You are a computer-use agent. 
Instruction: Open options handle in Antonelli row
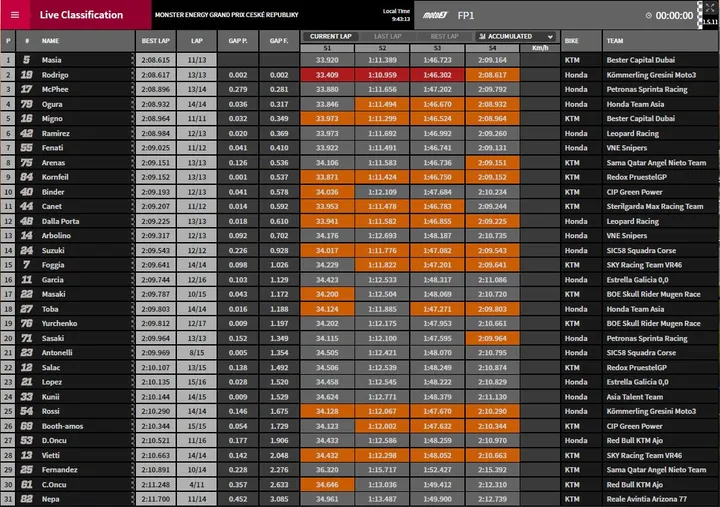pos(133,353)
